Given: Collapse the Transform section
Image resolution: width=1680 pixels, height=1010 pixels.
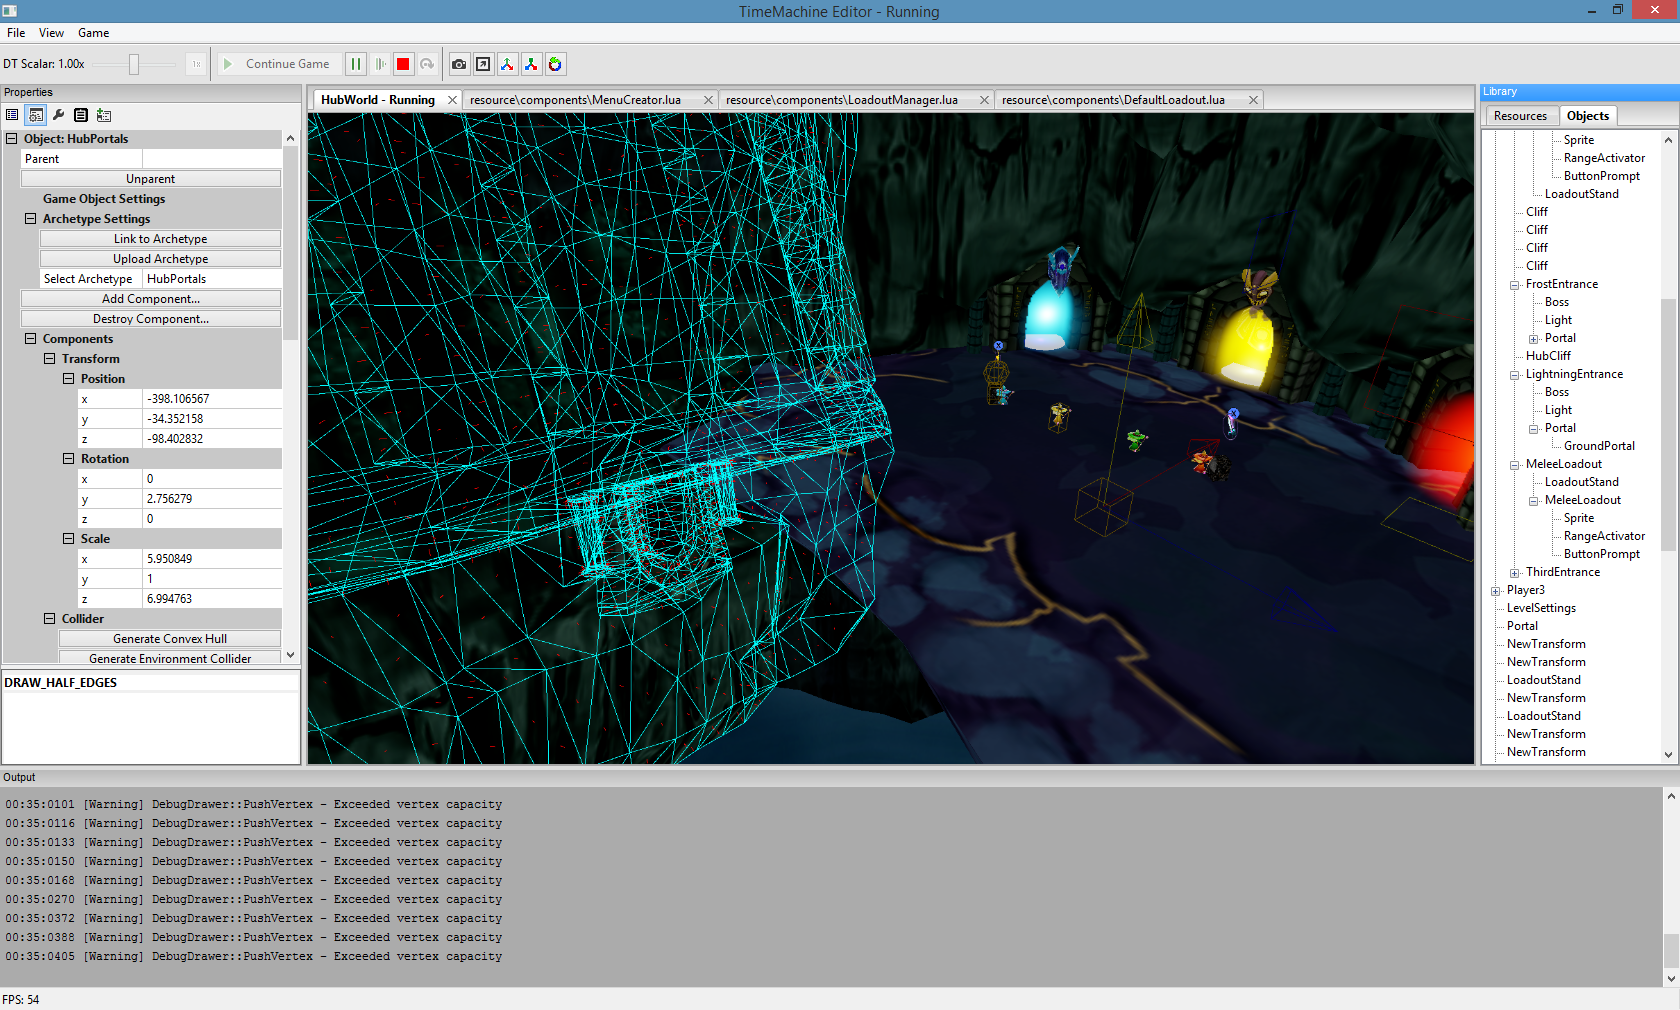Looking at the screenshot, I should pos(49,359).
